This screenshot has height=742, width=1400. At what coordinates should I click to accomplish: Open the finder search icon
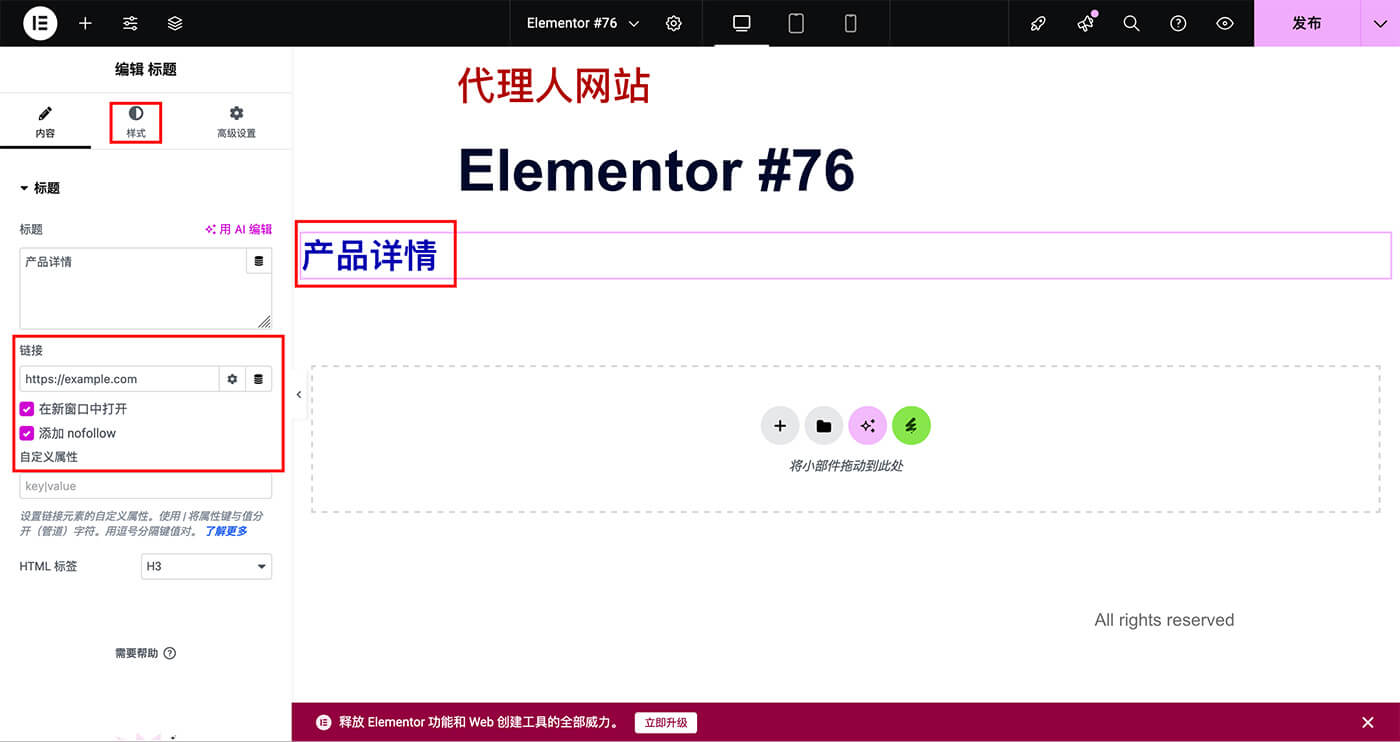click(x=1131, y=23)
